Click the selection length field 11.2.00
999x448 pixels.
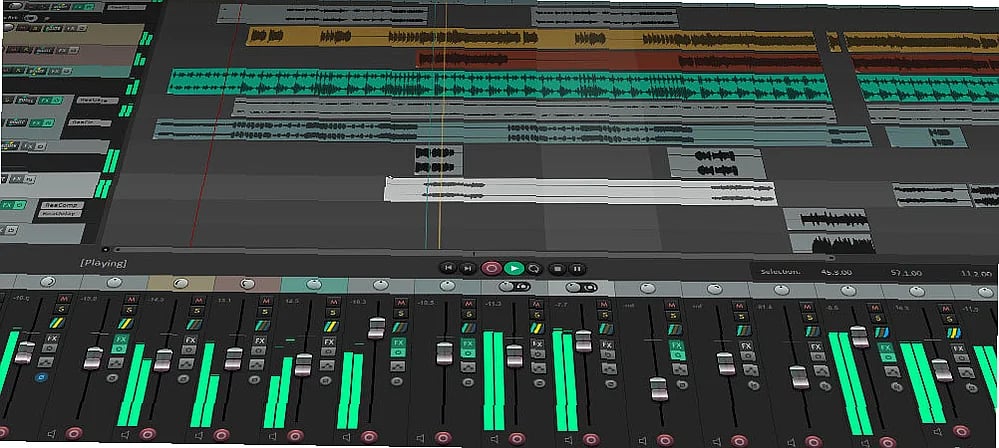pos(975,271)
